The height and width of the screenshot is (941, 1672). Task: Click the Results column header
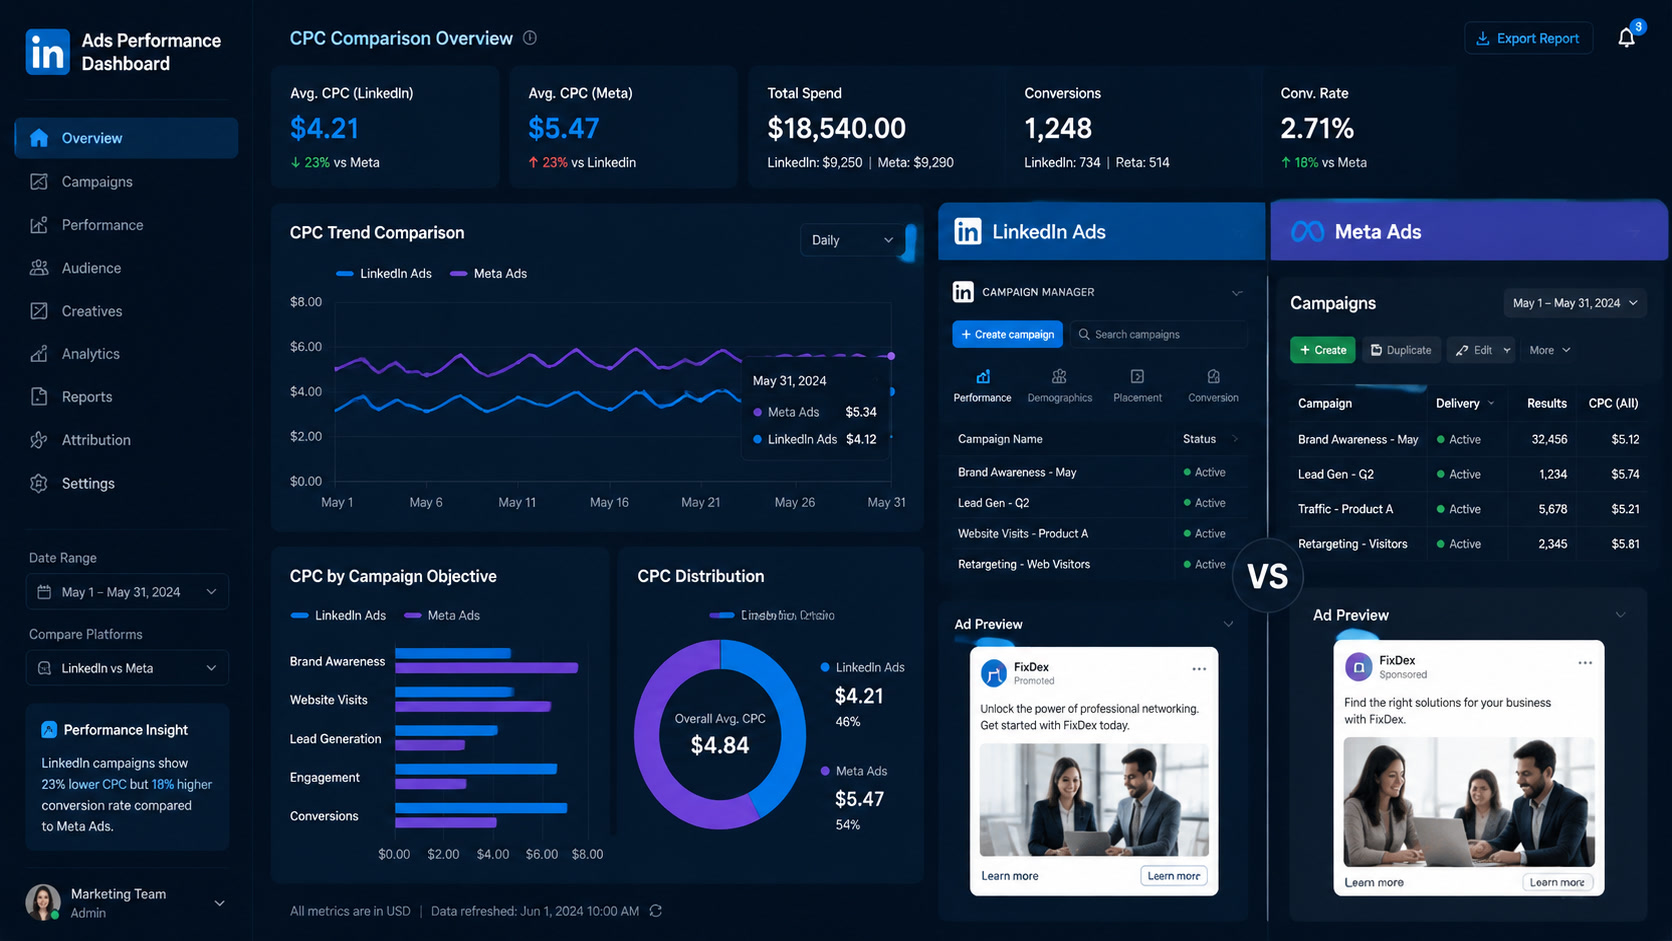pyautogui.click(x=1546, y=403)
